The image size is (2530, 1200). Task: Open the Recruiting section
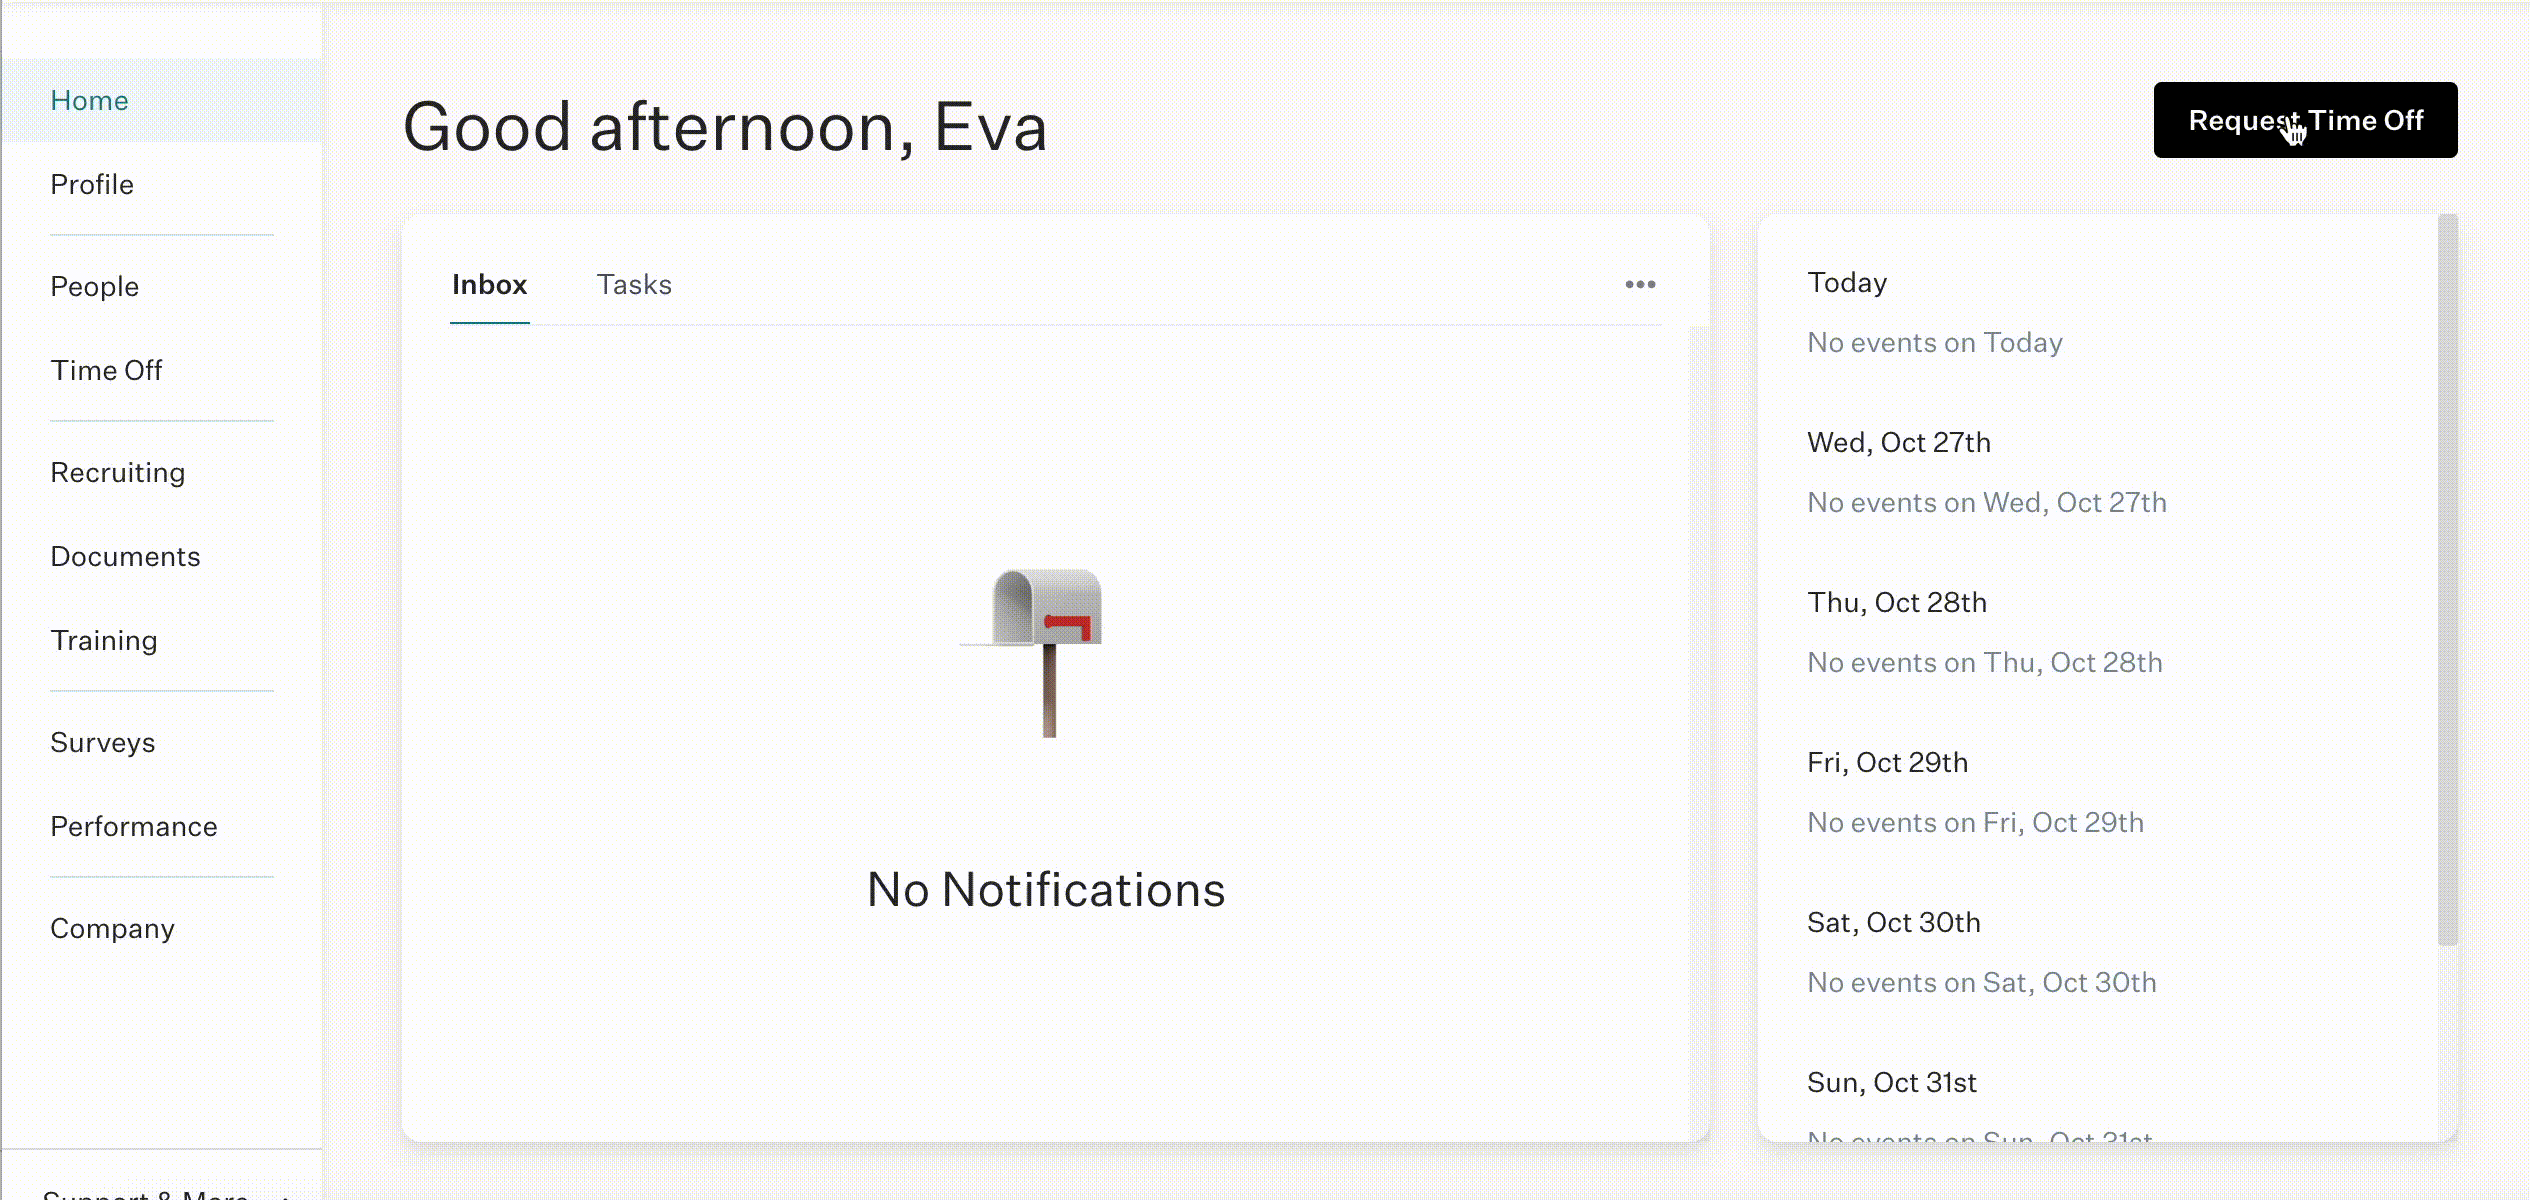(x=117, y=473)
